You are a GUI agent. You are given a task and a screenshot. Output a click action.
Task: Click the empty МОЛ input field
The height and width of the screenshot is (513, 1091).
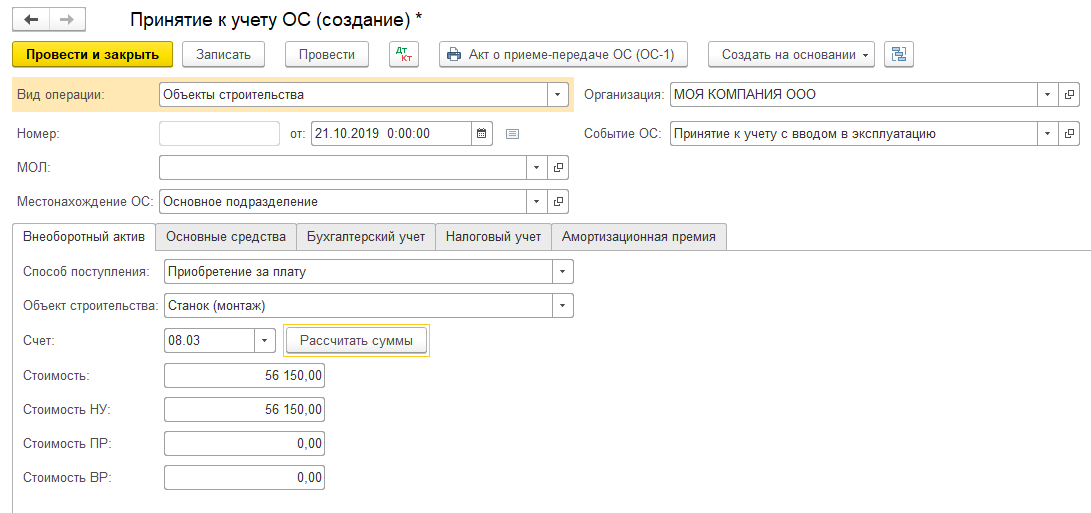343,168
